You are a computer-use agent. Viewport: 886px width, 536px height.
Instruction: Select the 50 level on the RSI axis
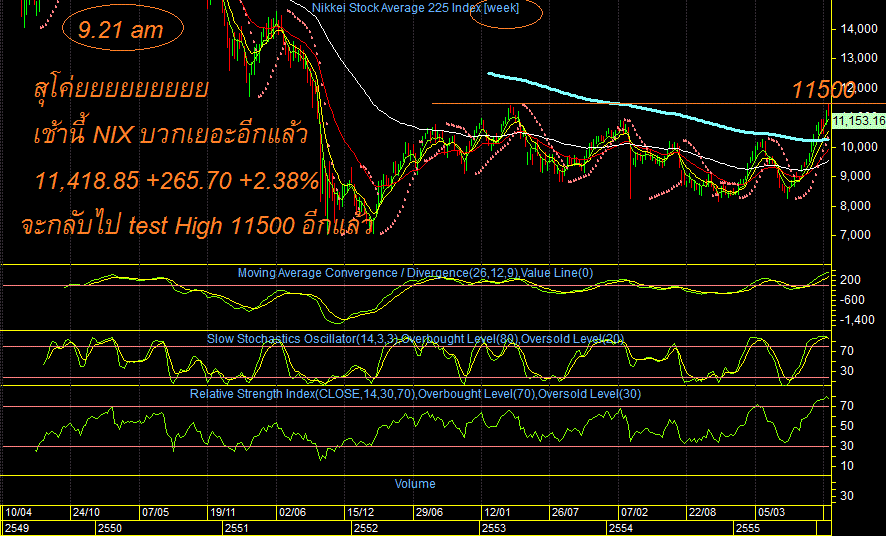click(846, 426)
